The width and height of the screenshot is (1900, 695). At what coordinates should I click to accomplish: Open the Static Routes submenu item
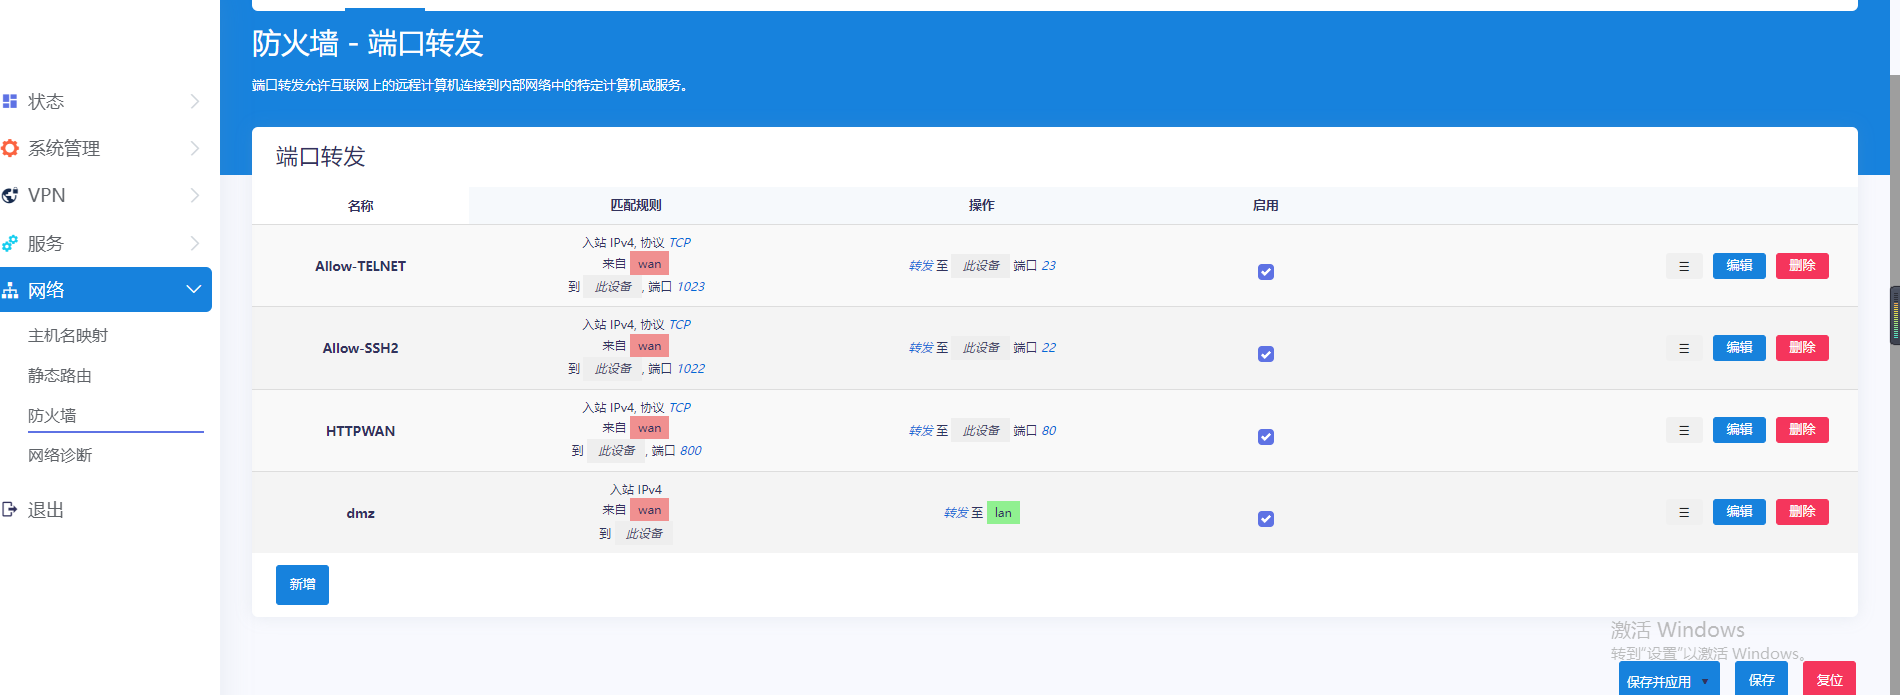[60, 375]
